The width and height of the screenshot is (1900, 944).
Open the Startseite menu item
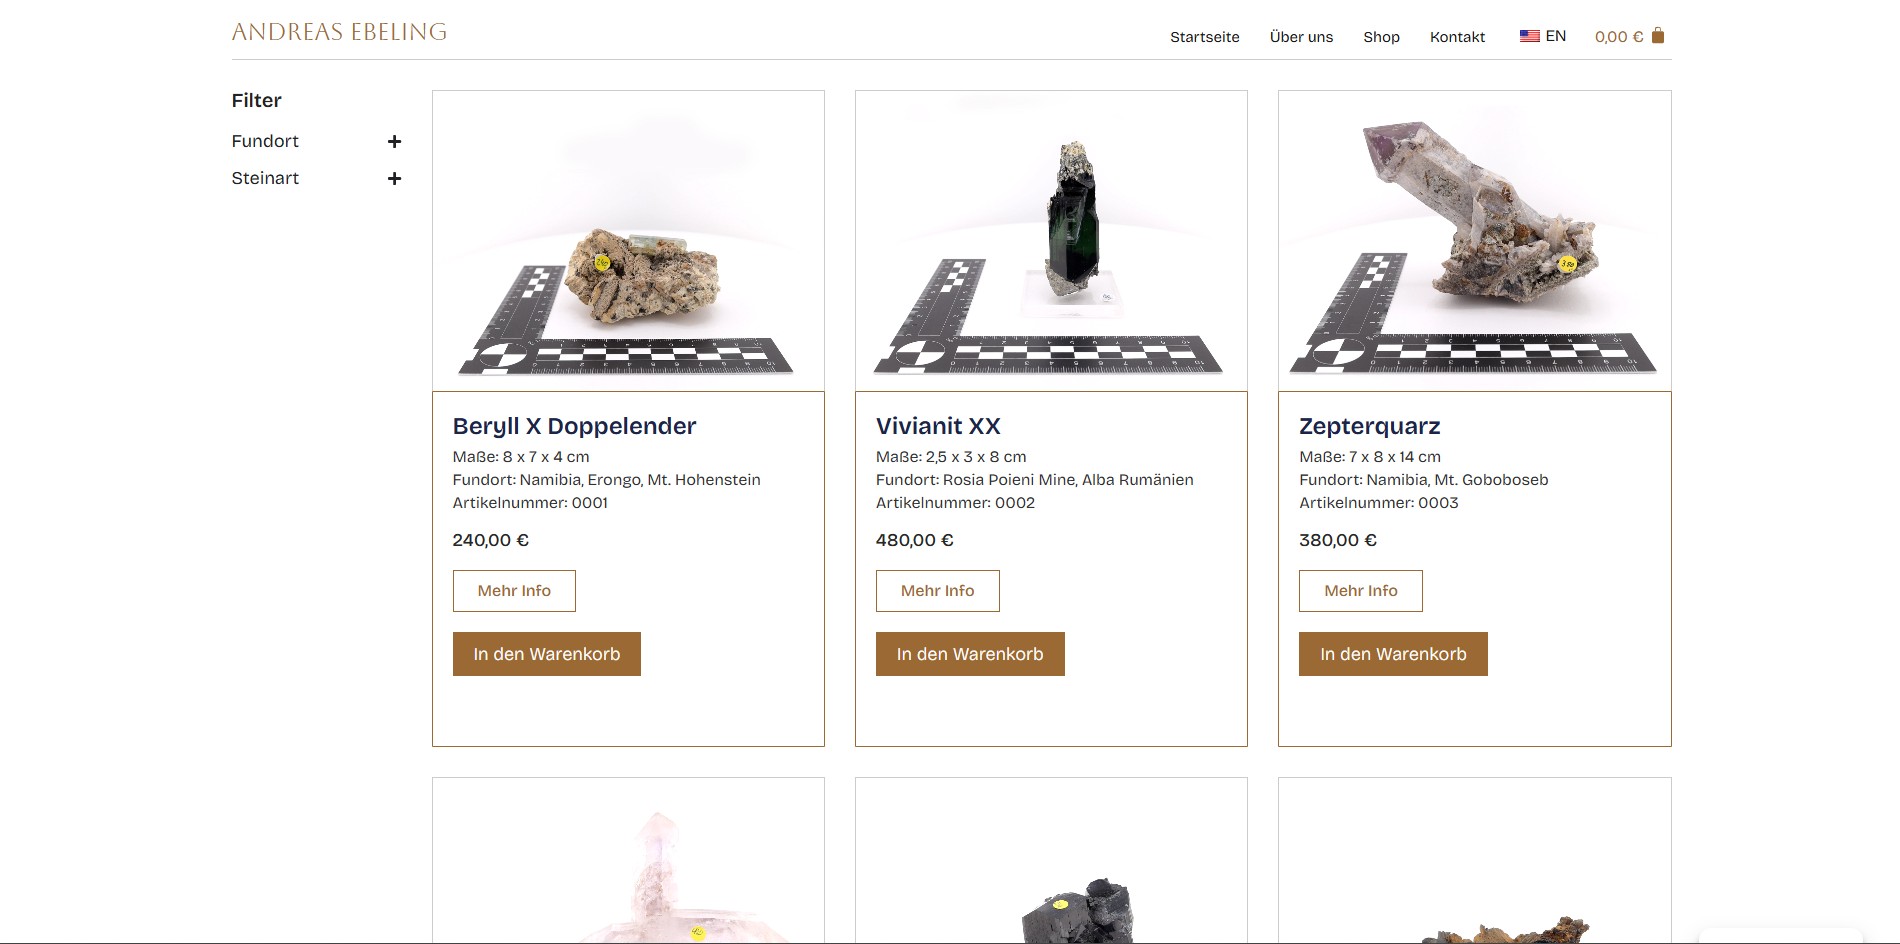(x=1205, y=37)
